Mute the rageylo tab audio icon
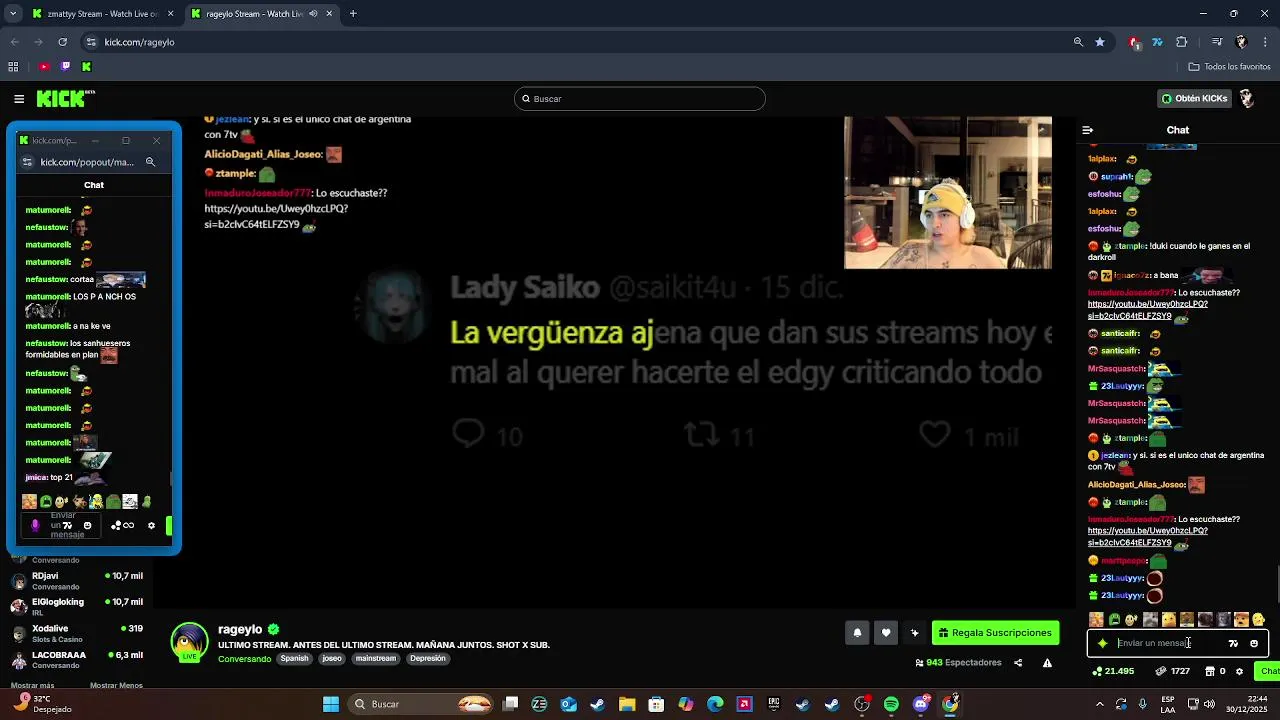Screen dimensions: 1280x720 coord(313,14)
